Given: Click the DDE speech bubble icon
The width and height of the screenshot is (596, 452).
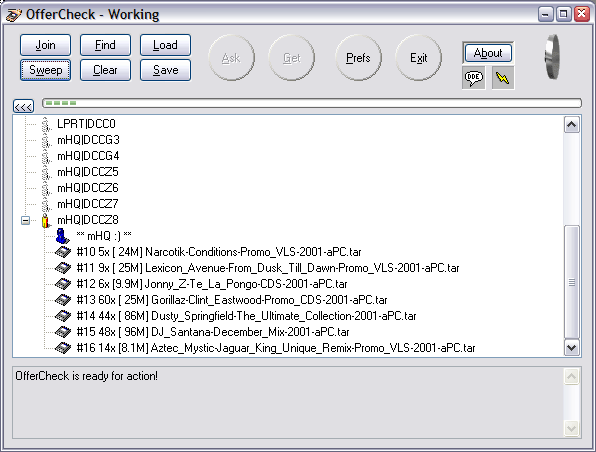Looking at the screenshot, I should (473, 78).
